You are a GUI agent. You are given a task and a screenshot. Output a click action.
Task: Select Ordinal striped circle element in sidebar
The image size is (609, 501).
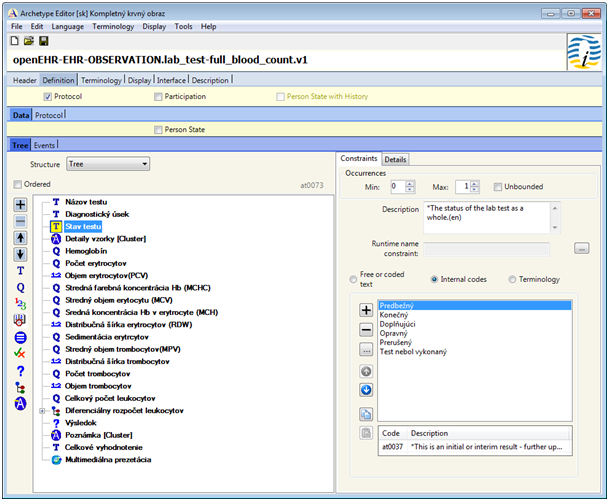pyautogui.click(x=21, y=337)
